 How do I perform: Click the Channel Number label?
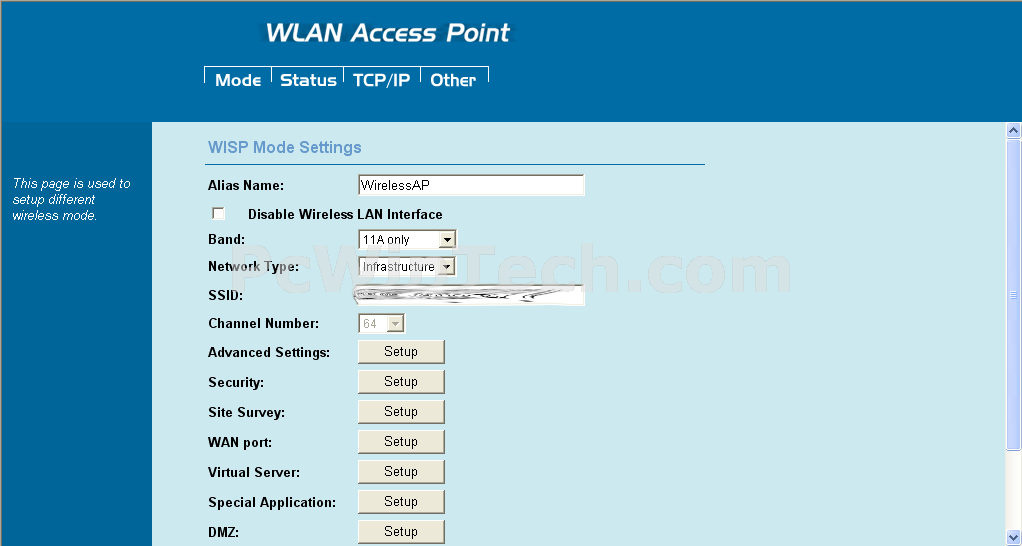tap(263, 324)
